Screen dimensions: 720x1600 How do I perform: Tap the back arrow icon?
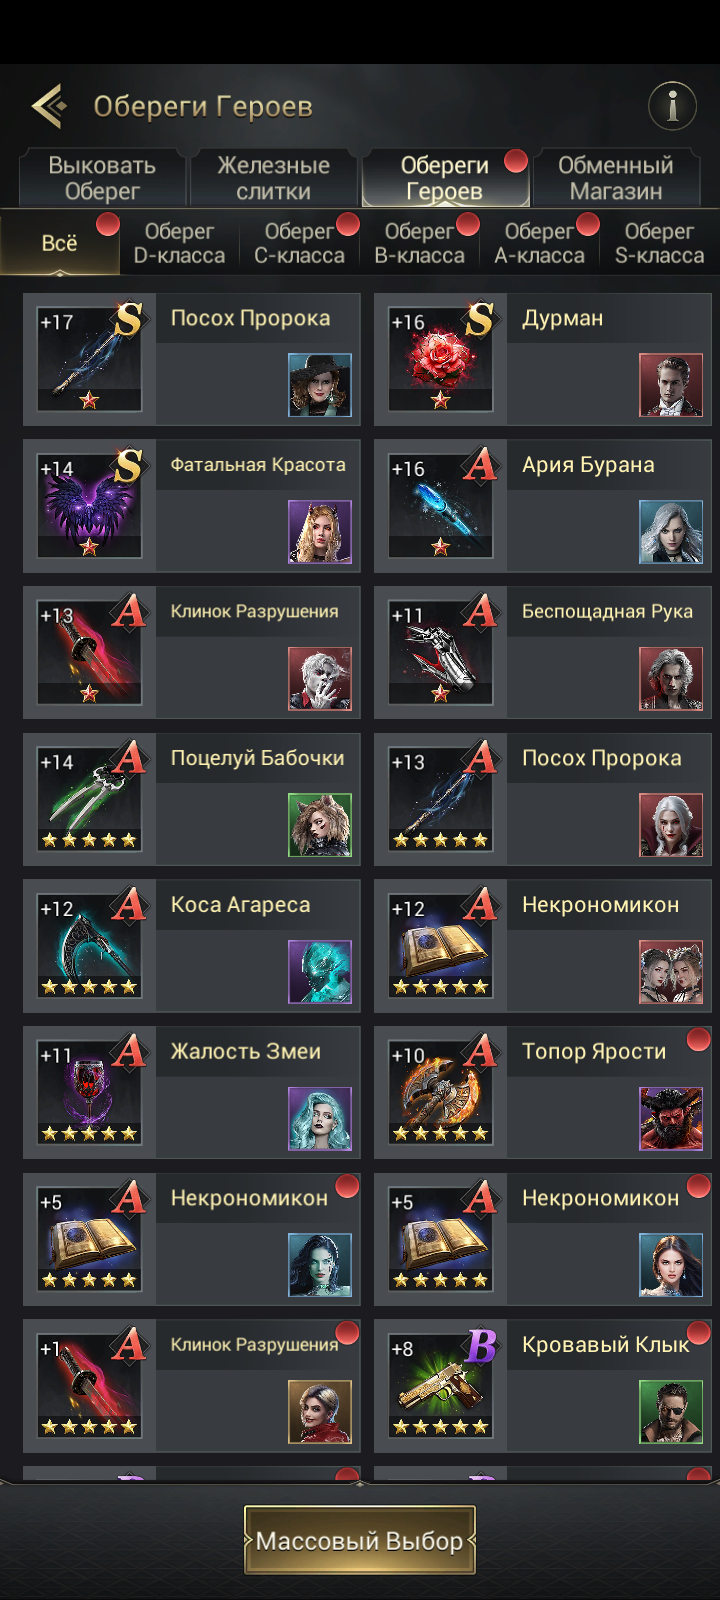[49, 105]
